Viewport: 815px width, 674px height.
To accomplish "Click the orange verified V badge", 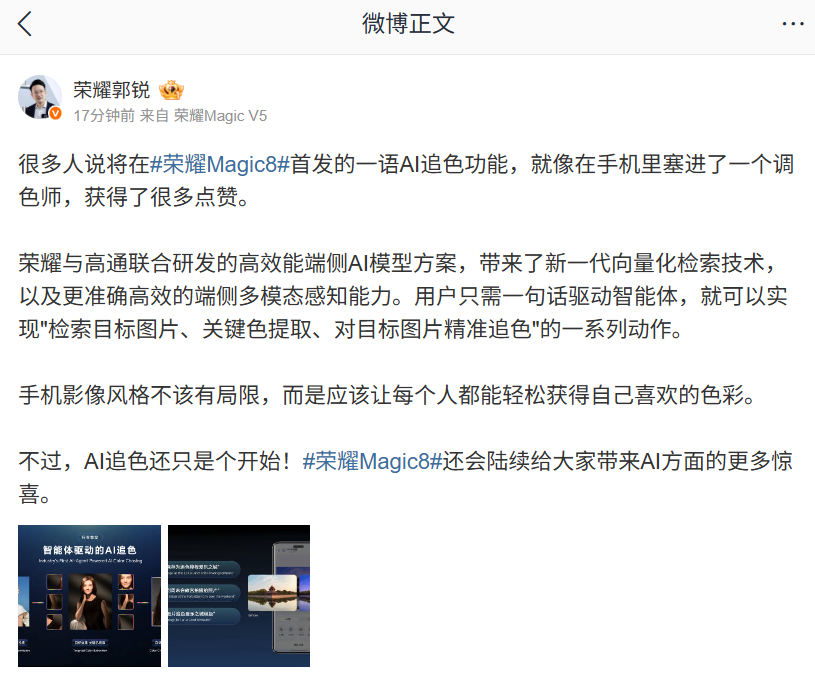I will point(55,113).
